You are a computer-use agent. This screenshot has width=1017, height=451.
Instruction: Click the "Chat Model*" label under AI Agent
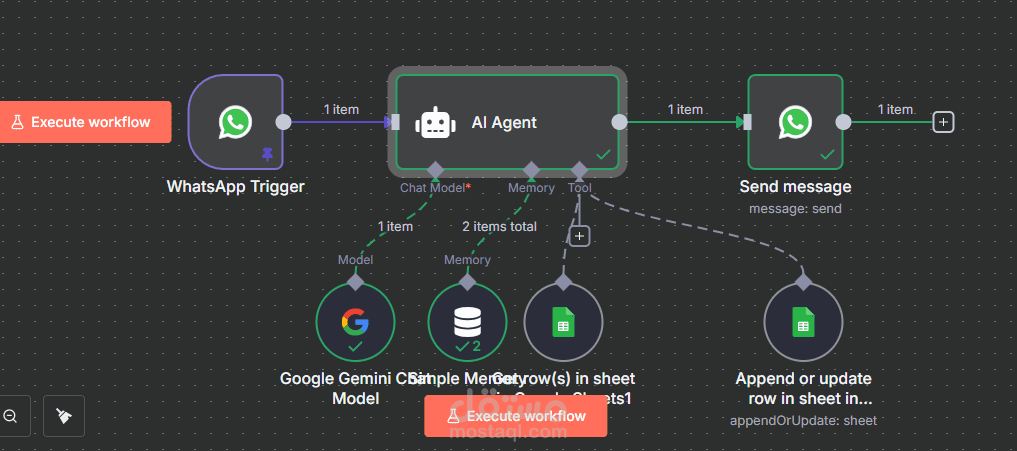click(435, 188)
